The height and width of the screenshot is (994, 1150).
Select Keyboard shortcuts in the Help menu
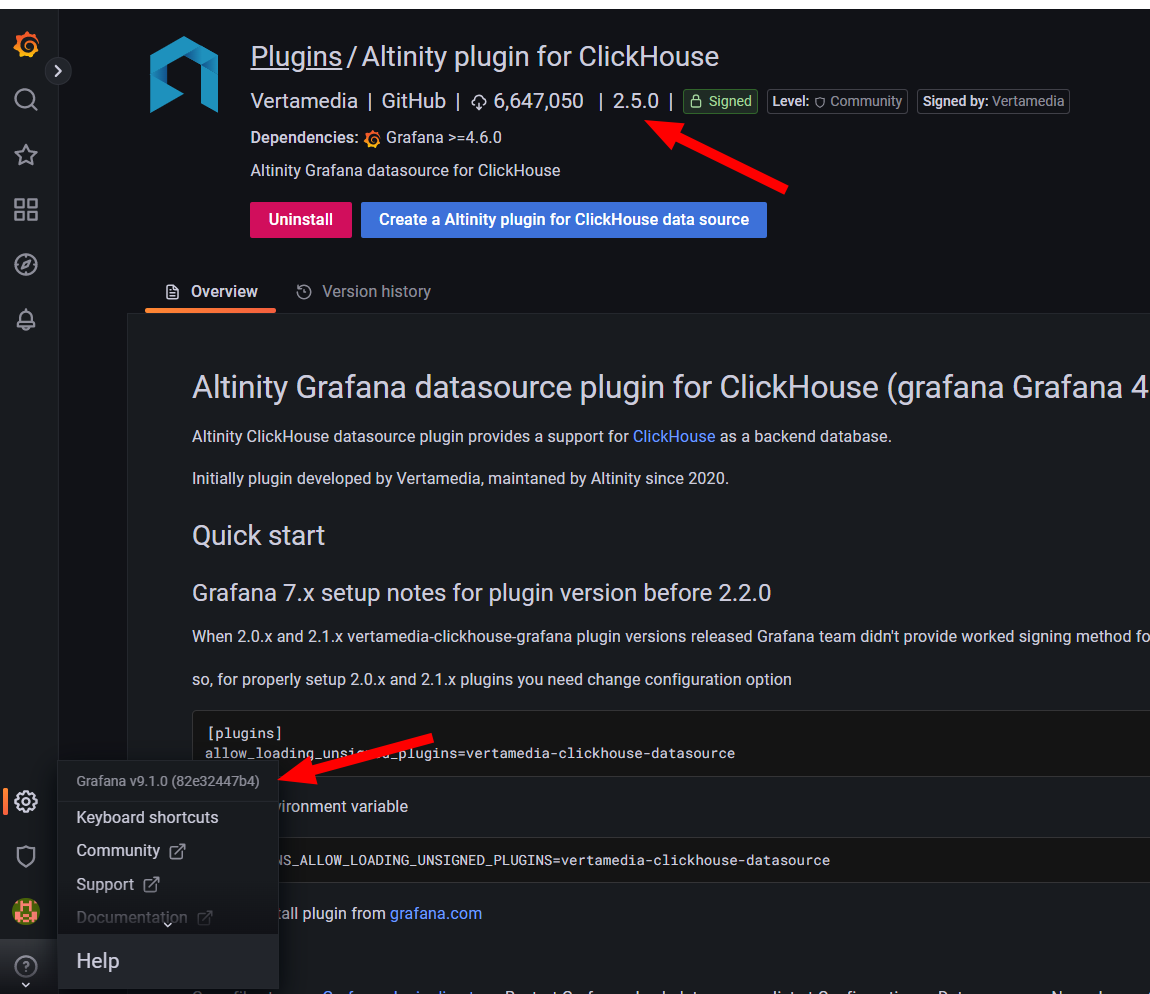pos(147,817)
